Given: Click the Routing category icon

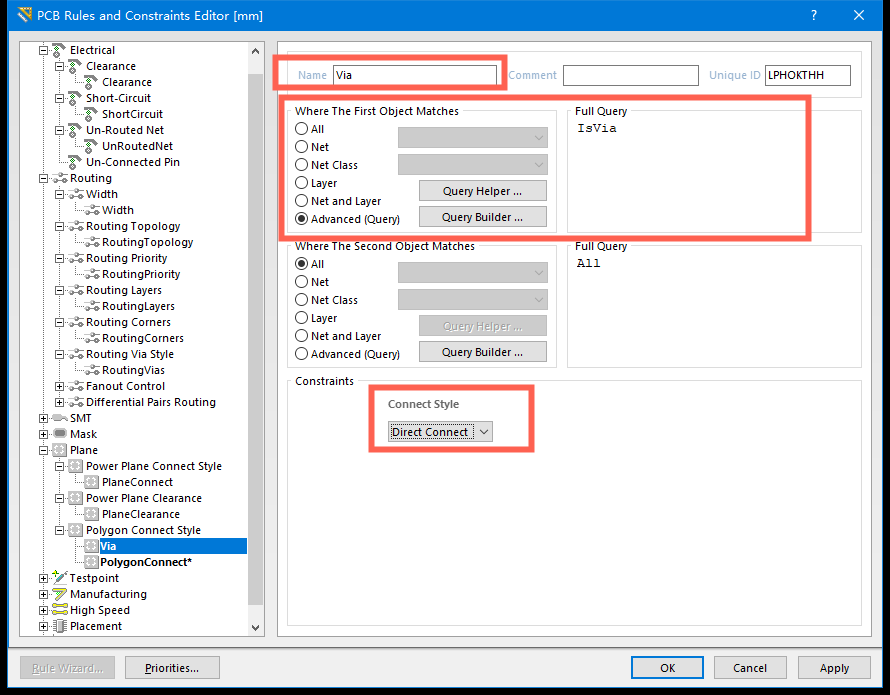Looking at the screenshot, I should click(59, 178).
